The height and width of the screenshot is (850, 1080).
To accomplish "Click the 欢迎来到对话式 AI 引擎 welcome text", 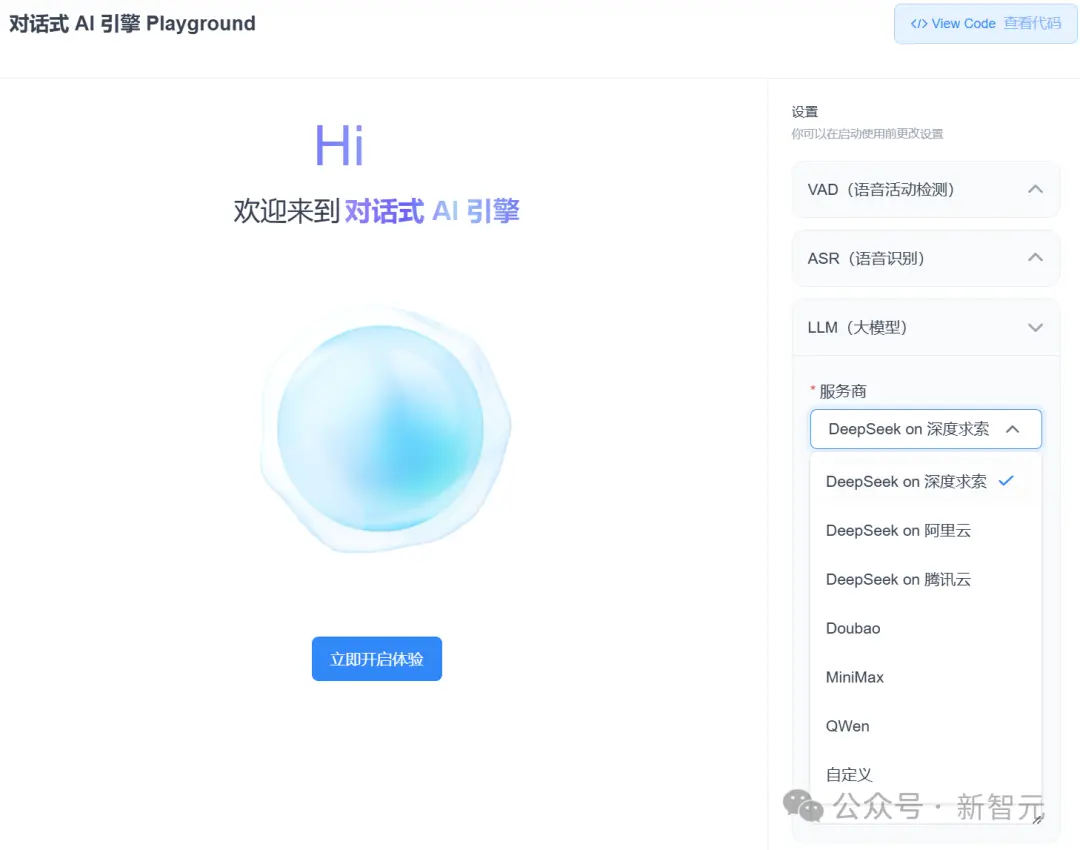I will [x=376, y=211].
